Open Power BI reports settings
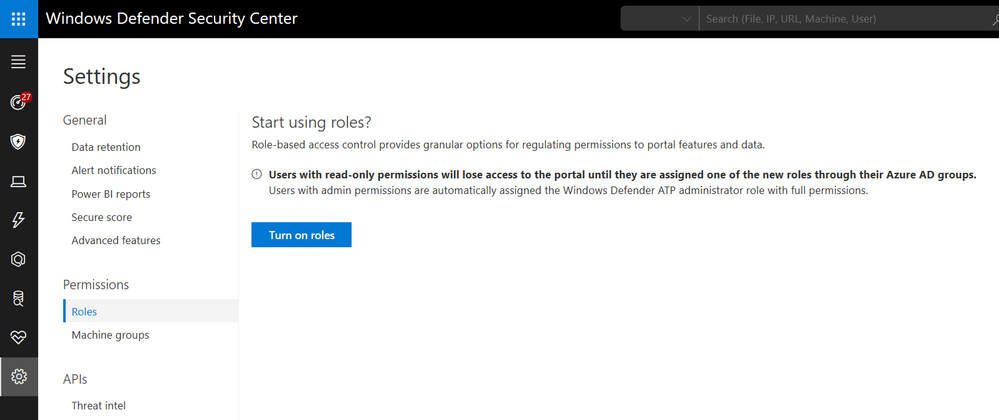Viewport: 999px width, 420px height. (111, 194)
